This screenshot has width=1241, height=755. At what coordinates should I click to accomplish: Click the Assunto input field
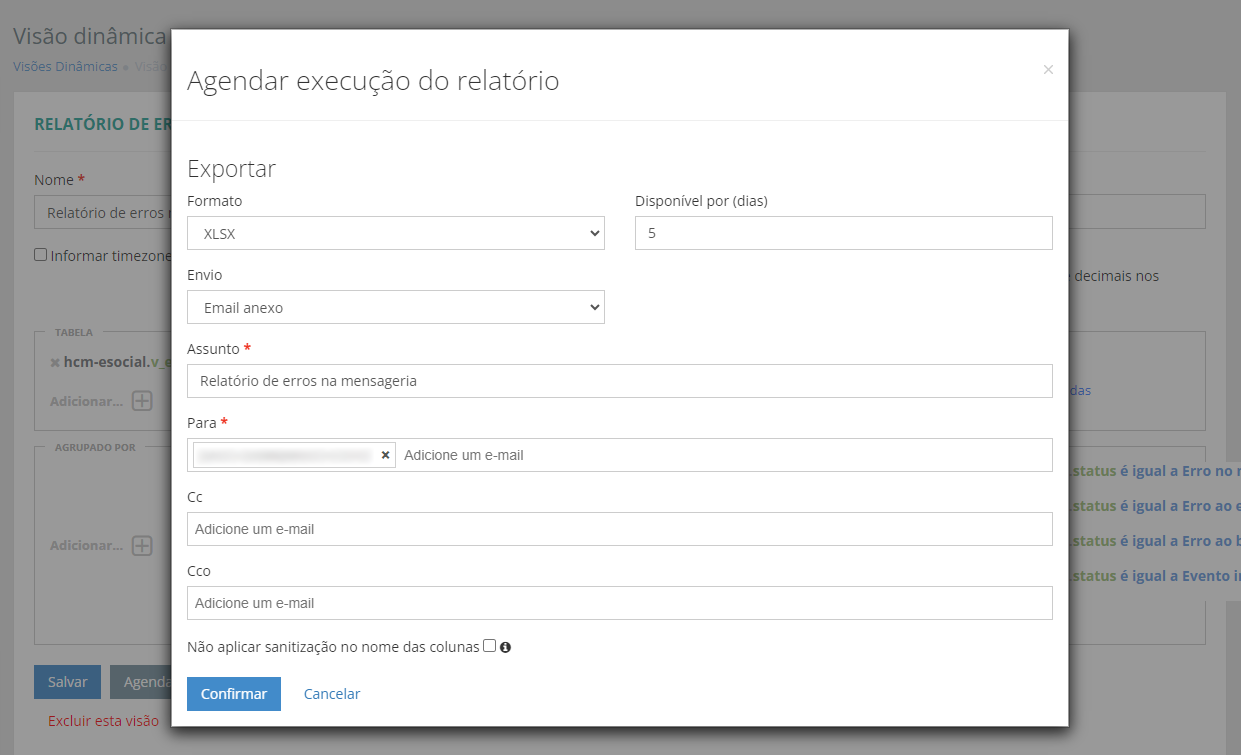pyautogui.click(x=620, y=381)
